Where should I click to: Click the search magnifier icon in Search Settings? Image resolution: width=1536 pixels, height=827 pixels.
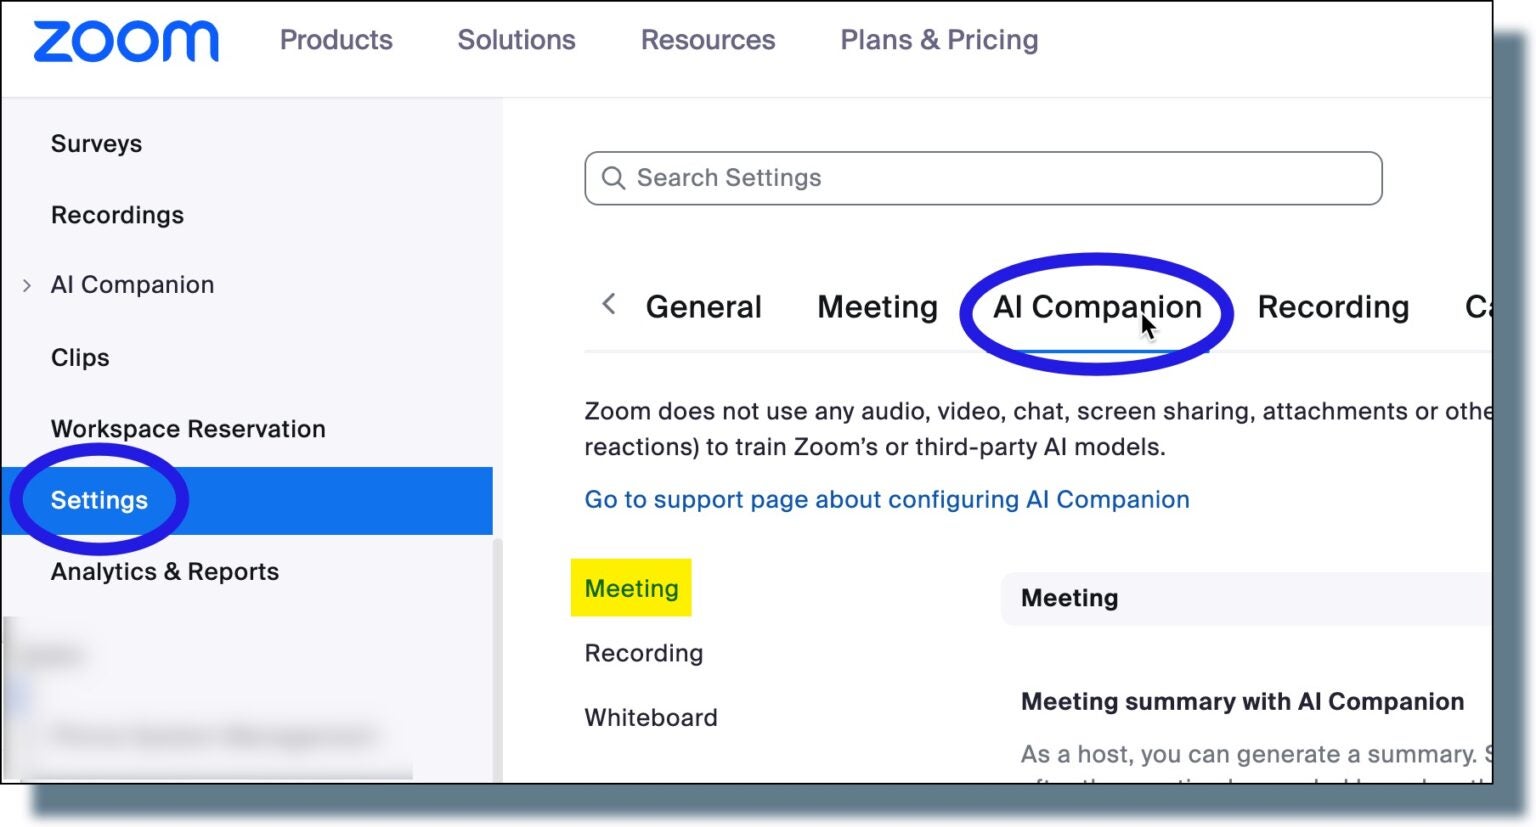(x=614, y=178)
